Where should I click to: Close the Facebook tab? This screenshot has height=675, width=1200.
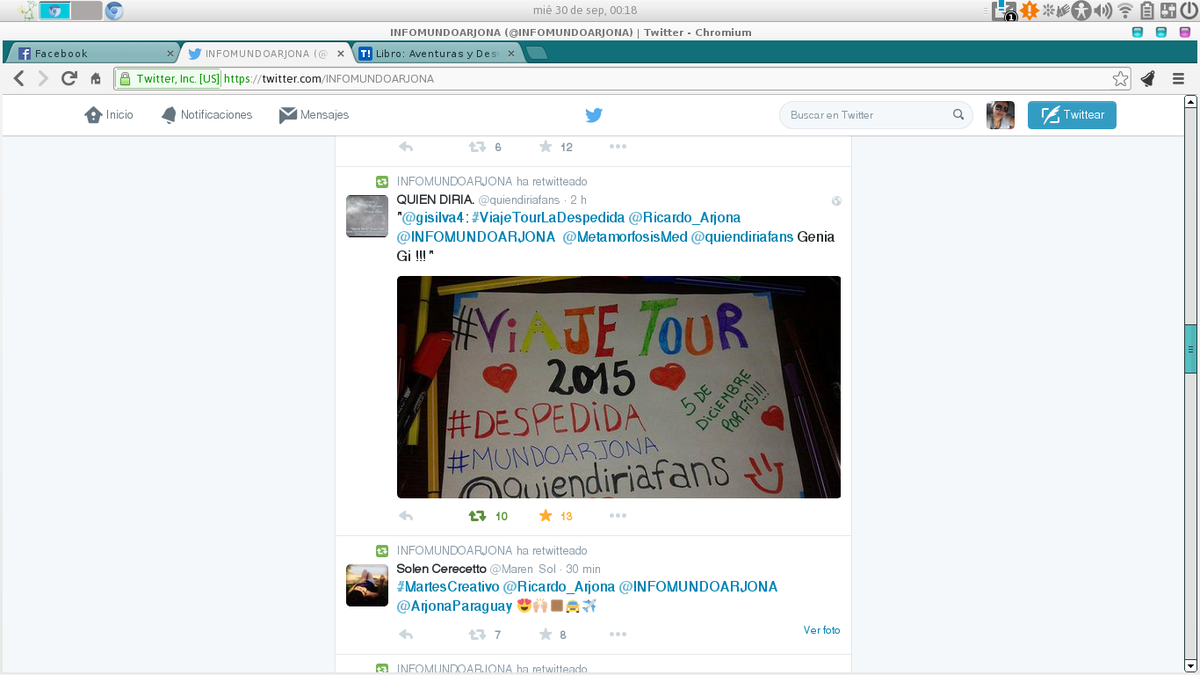coord(170,53)
